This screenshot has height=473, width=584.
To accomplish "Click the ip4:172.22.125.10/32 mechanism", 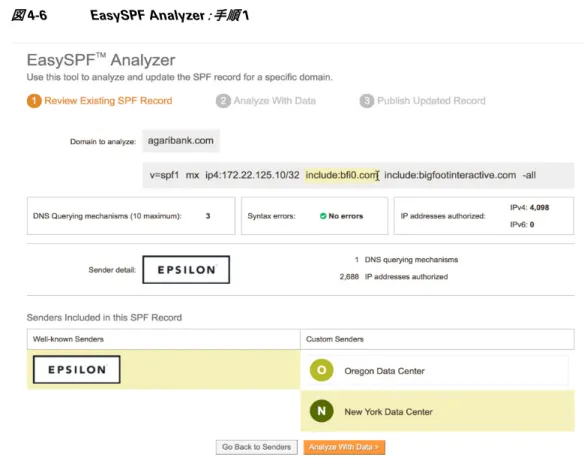I will (252, 175).
